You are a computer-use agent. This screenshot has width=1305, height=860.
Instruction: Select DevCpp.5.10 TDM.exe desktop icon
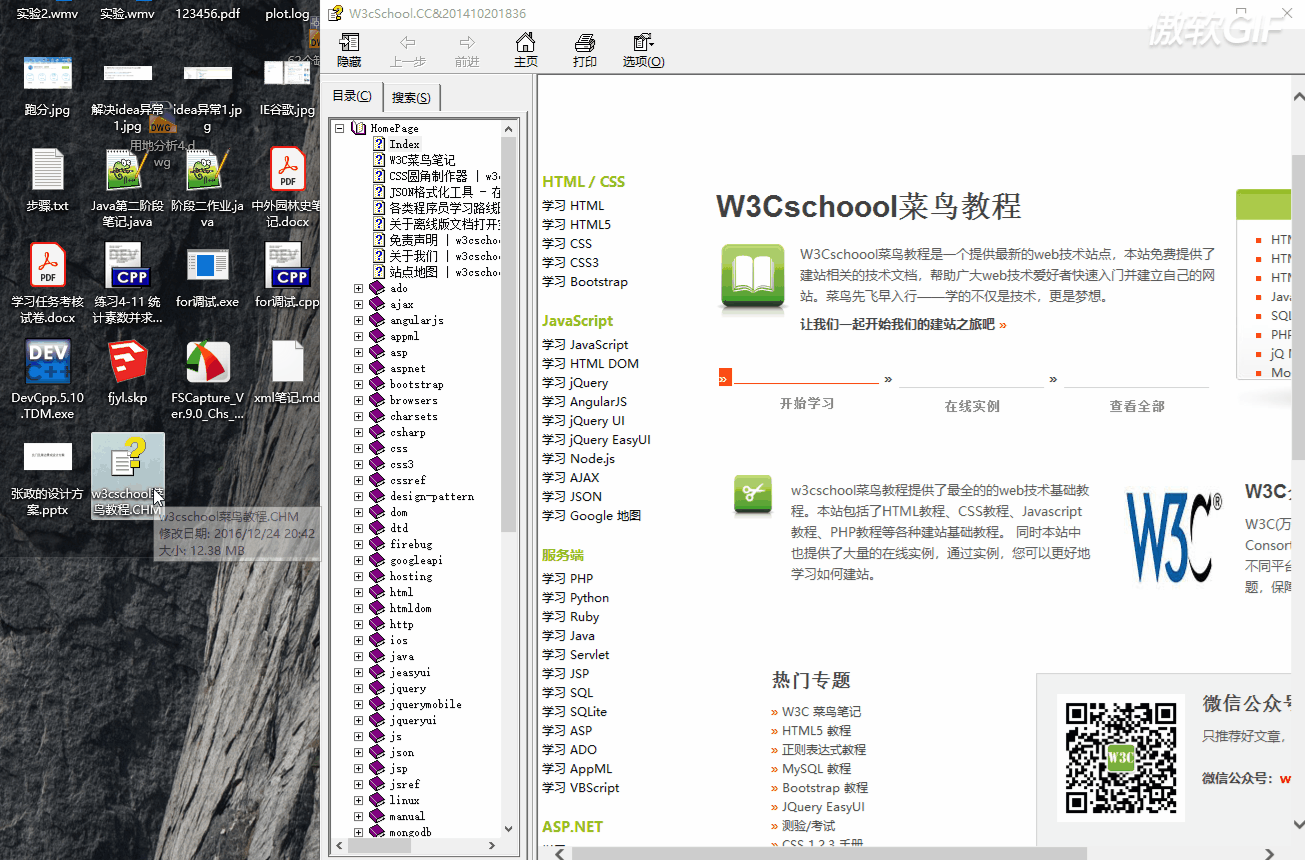click(48, 378)
